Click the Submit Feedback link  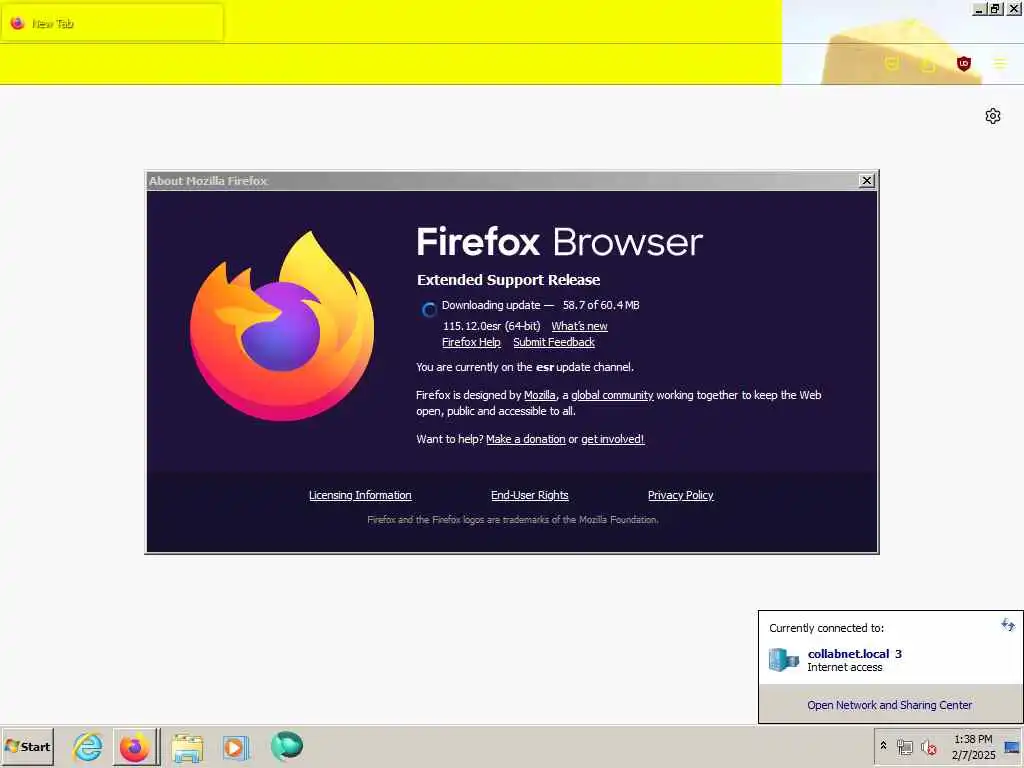[x=554, y=342]
